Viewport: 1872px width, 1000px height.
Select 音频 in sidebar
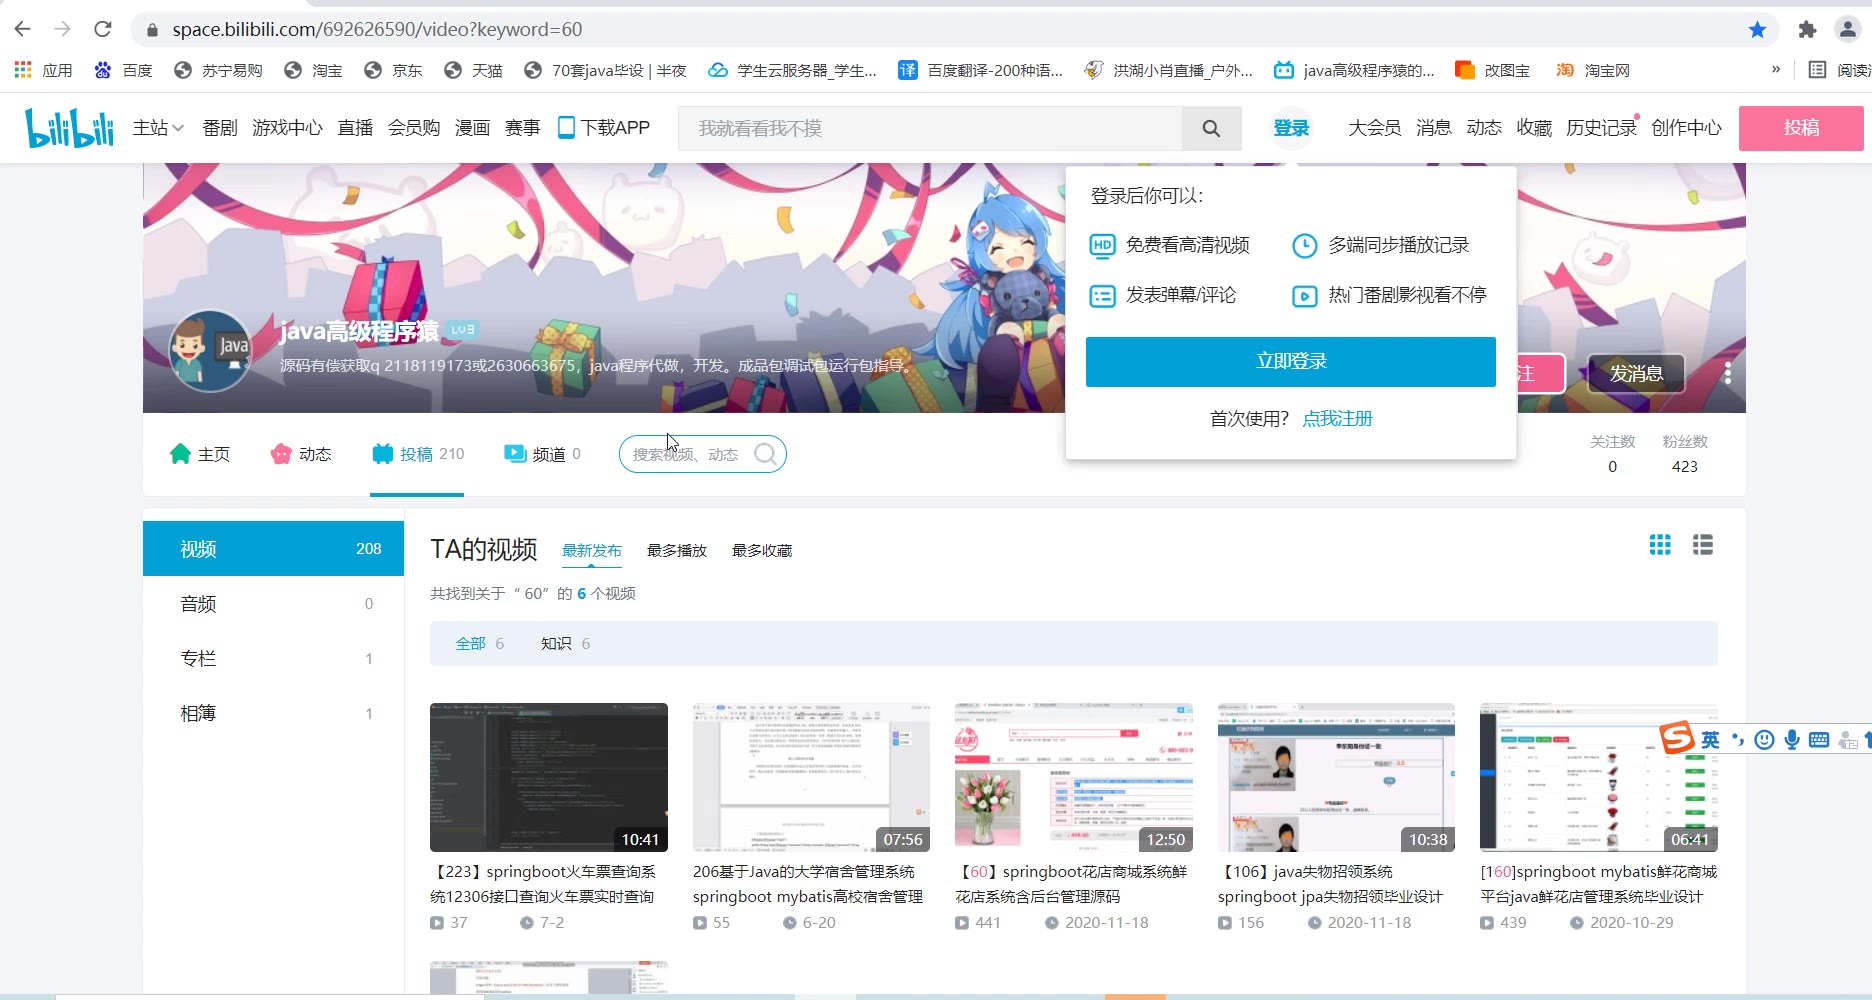tap(273, 604)
